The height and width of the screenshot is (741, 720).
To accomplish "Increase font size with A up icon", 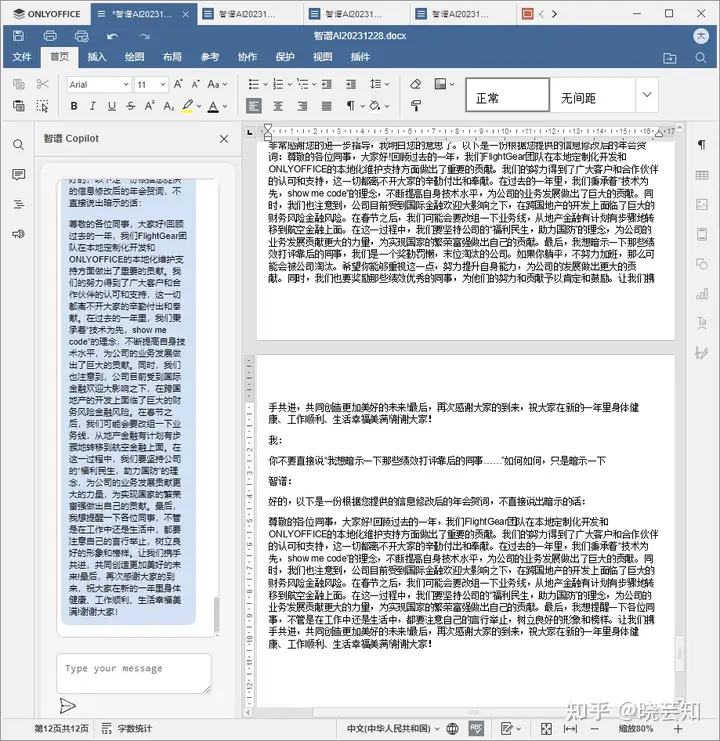I will click(x=178, y=84).
